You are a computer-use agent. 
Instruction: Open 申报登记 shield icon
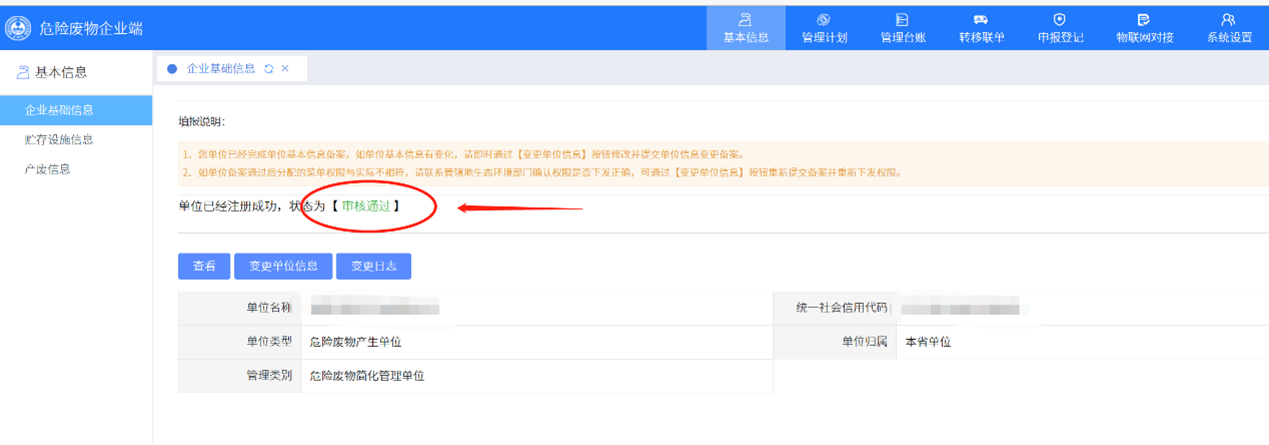(x=1060, y=20)
